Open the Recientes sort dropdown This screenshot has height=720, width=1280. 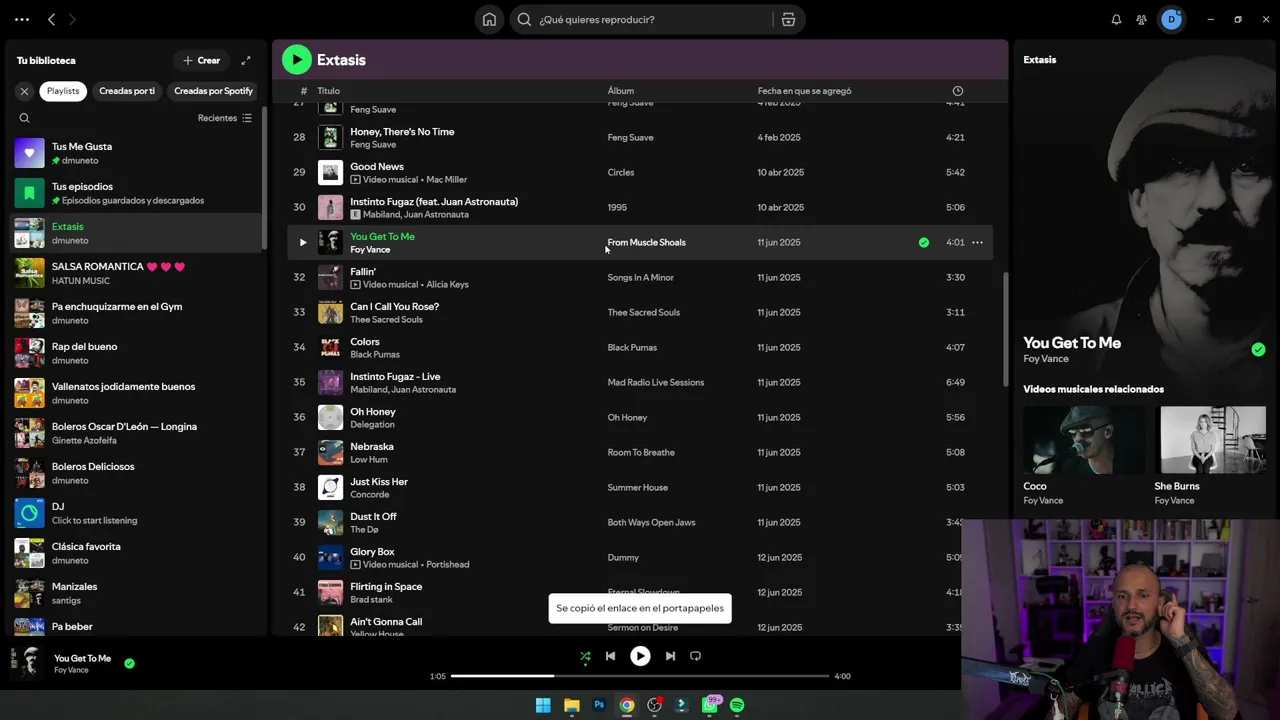(x=225, y=118)
